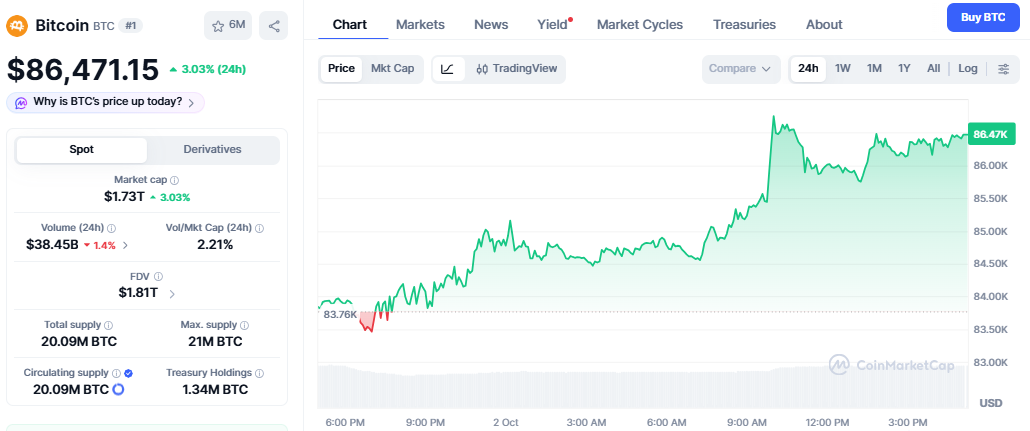This screenshot has height=431, width=1030.
Task: Switch to Spot data view
Action: pos(81,150)
